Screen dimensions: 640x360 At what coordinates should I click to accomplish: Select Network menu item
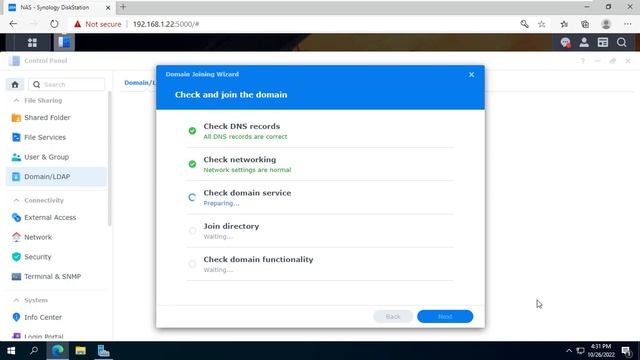pos(56,237)
